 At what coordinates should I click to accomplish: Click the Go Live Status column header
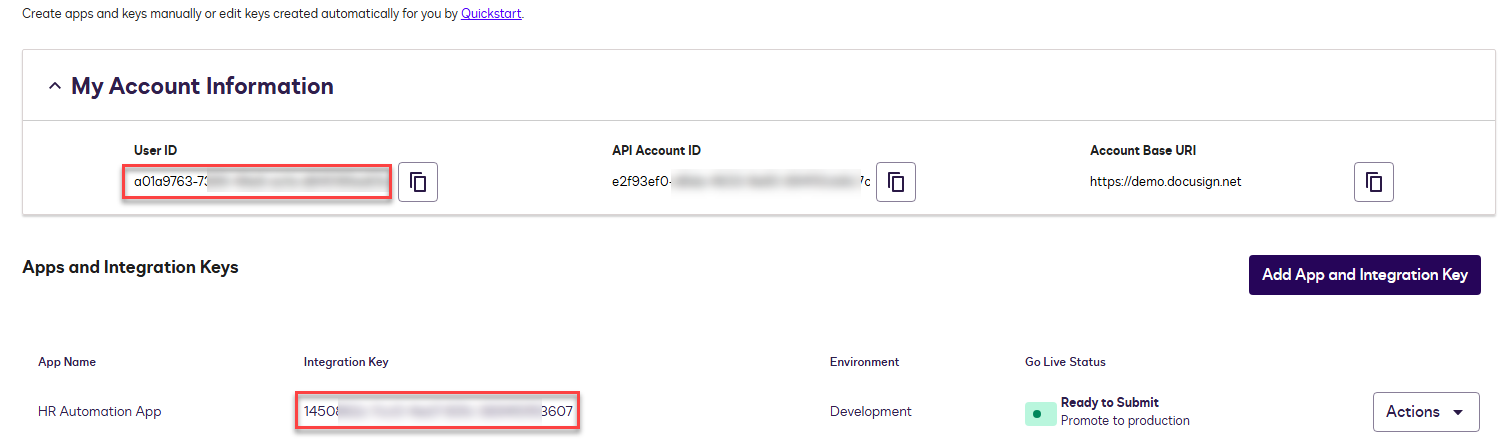tap(1058, 362)
